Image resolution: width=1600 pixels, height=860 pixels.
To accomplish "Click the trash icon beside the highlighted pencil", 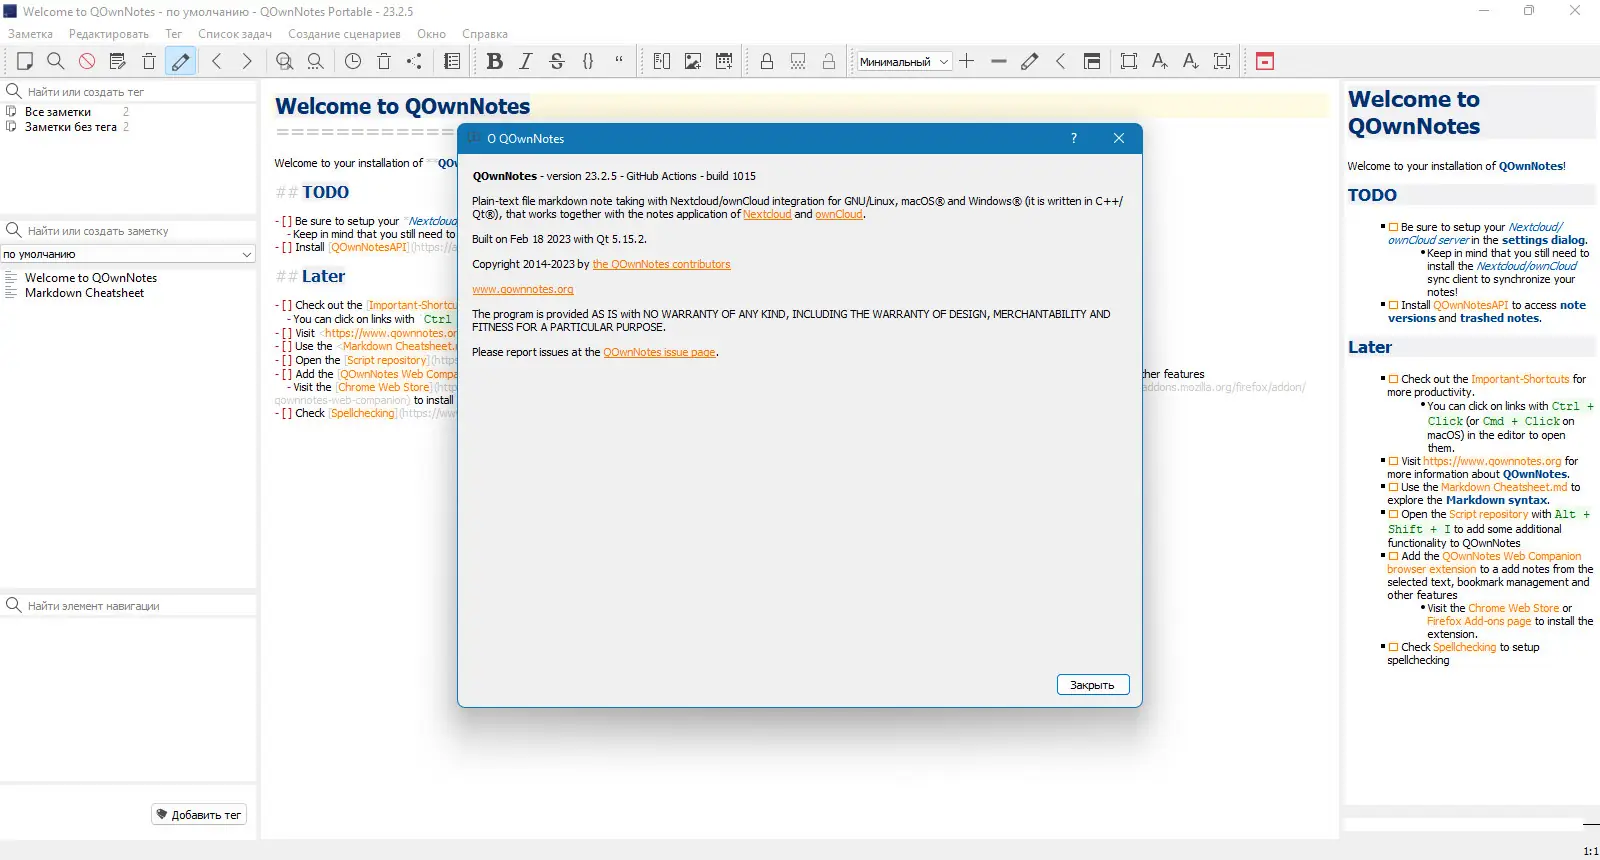I will pyautogui.click(x=149, y=61).
